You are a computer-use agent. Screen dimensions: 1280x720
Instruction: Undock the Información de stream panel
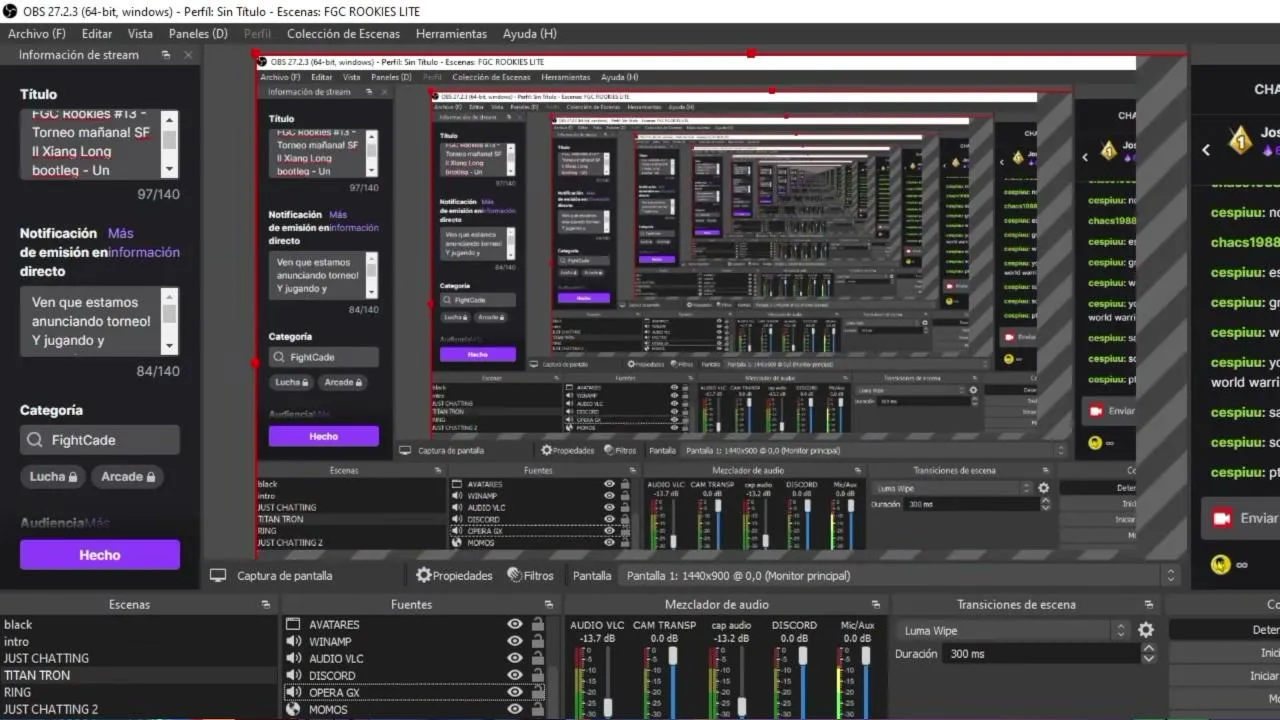coord(166,55)
